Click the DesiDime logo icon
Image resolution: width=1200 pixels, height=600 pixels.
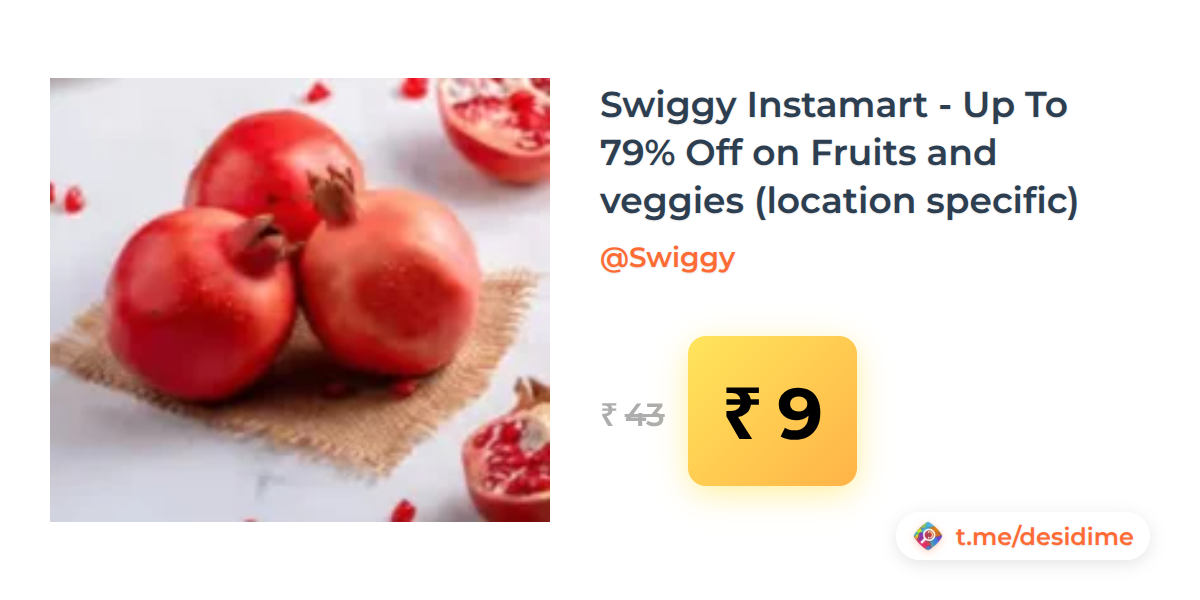point(928,537)
